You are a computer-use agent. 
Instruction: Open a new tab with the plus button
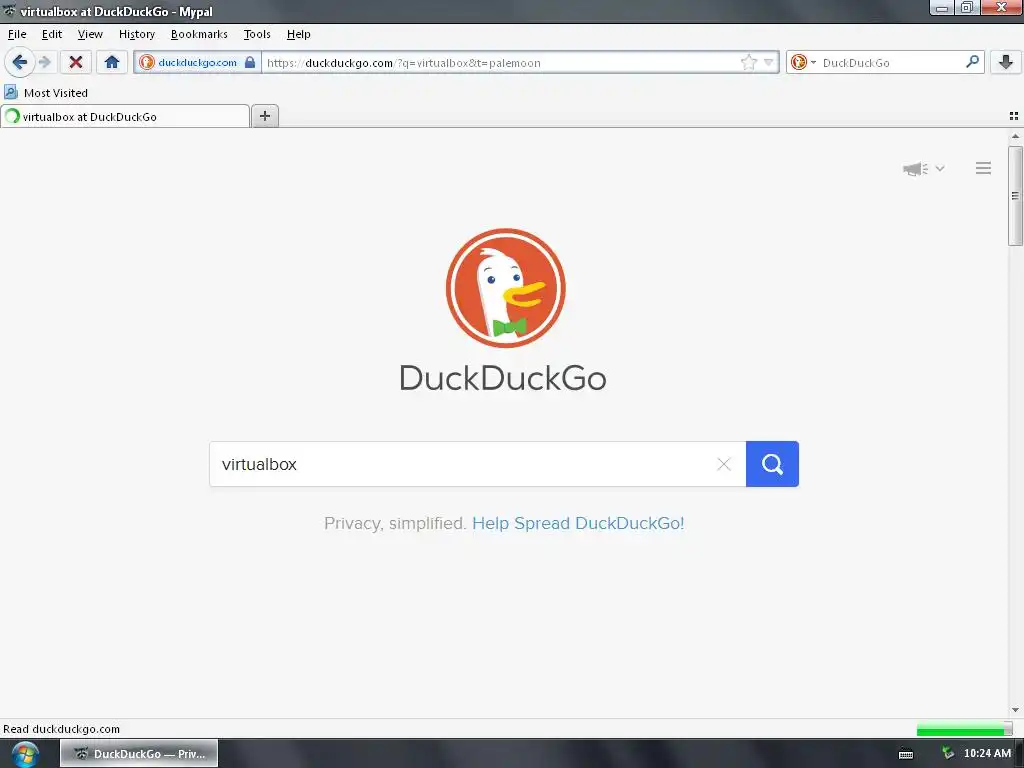coord(265,116)
